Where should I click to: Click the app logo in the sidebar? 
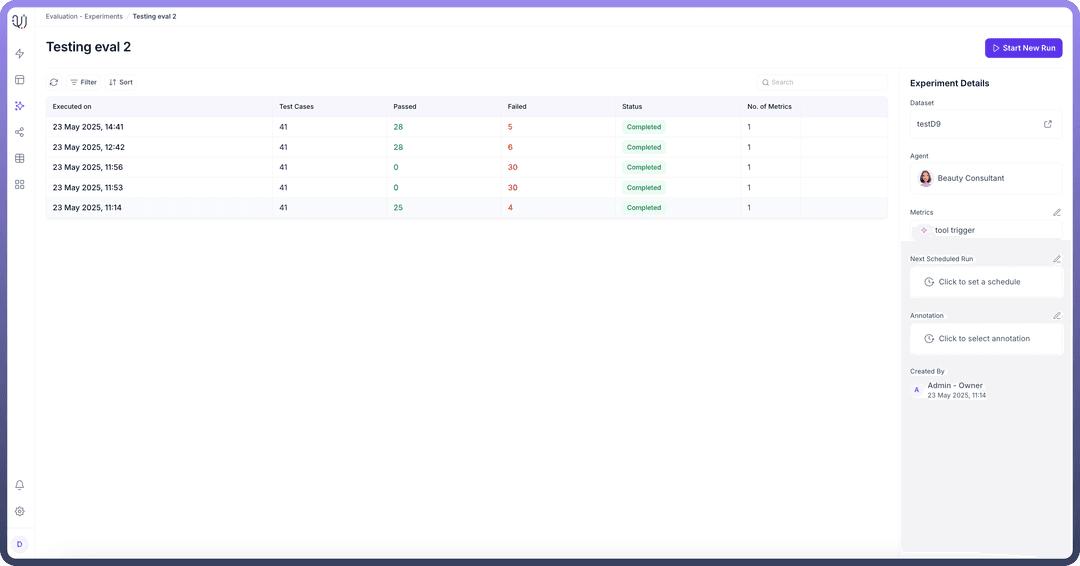[x=20, y=22]
